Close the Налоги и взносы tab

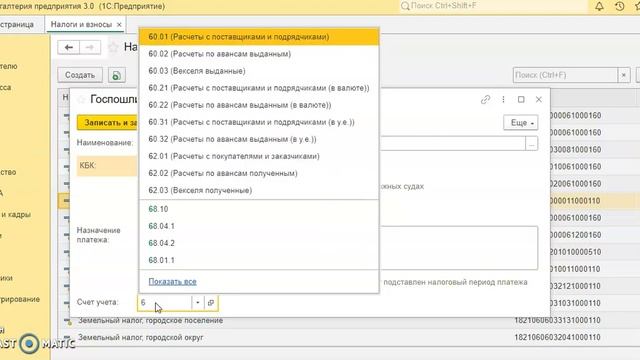click(x=119, y=25)
